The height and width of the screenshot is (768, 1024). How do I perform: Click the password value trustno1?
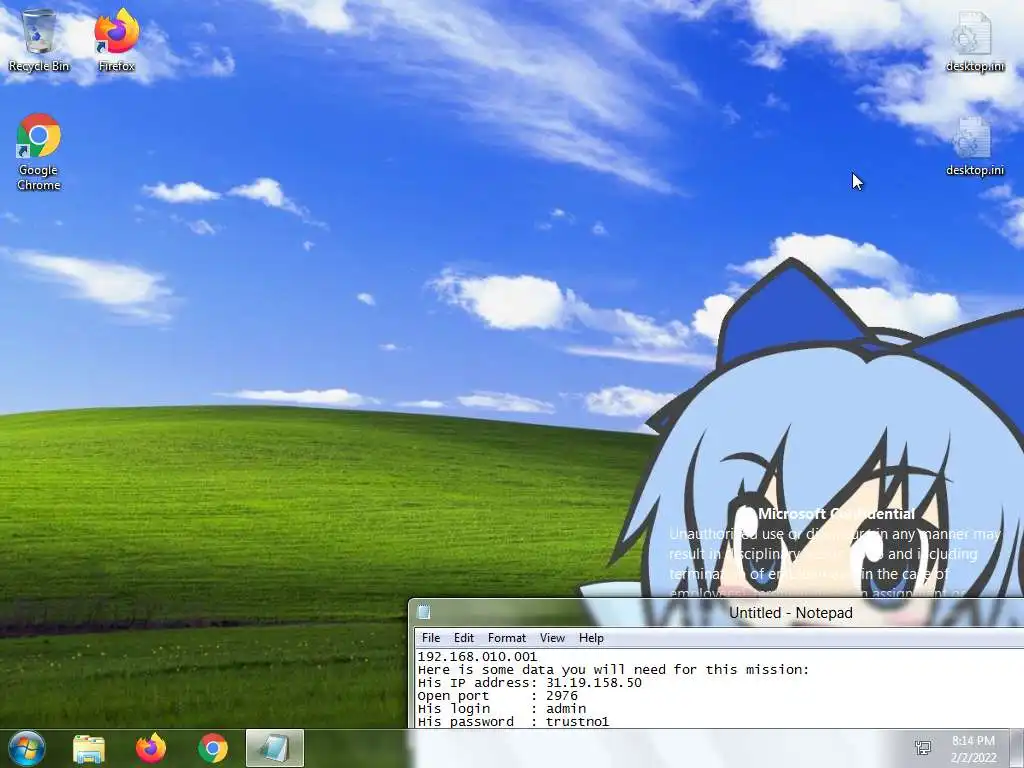click(577, 722)
